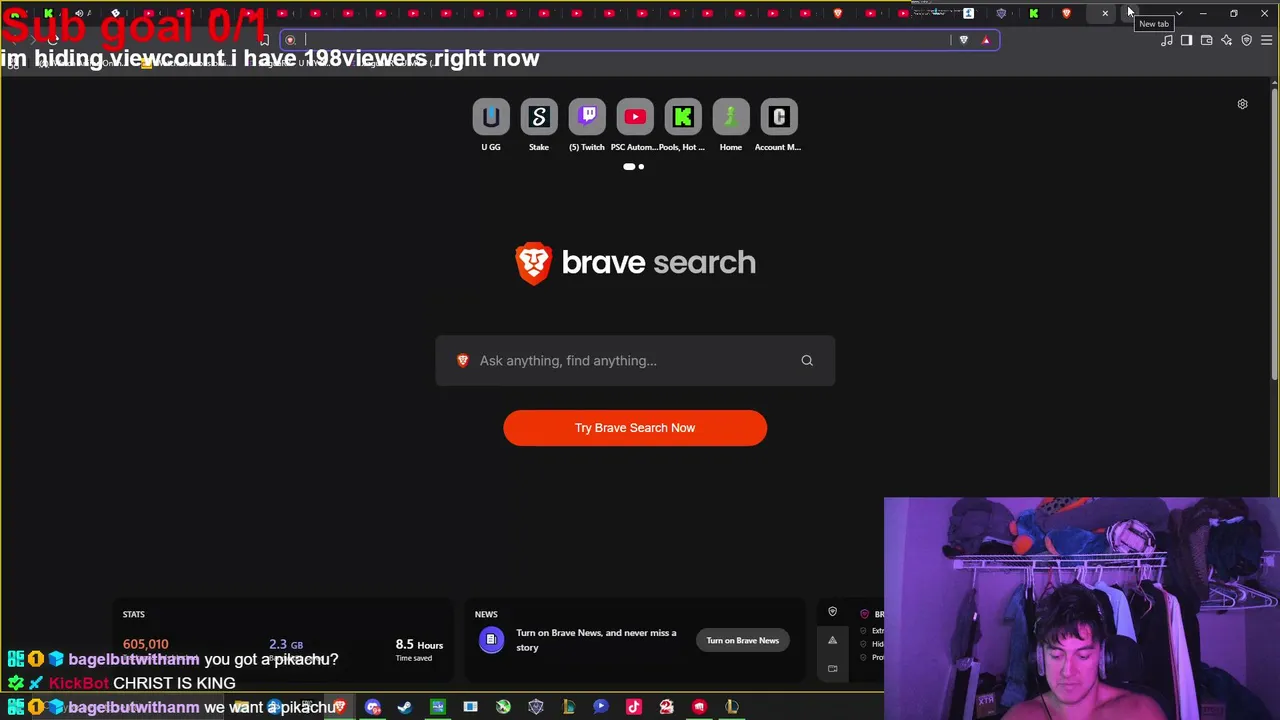
Task: Select the bottom icon in widget side strip
Action: [x=832, y=669]
